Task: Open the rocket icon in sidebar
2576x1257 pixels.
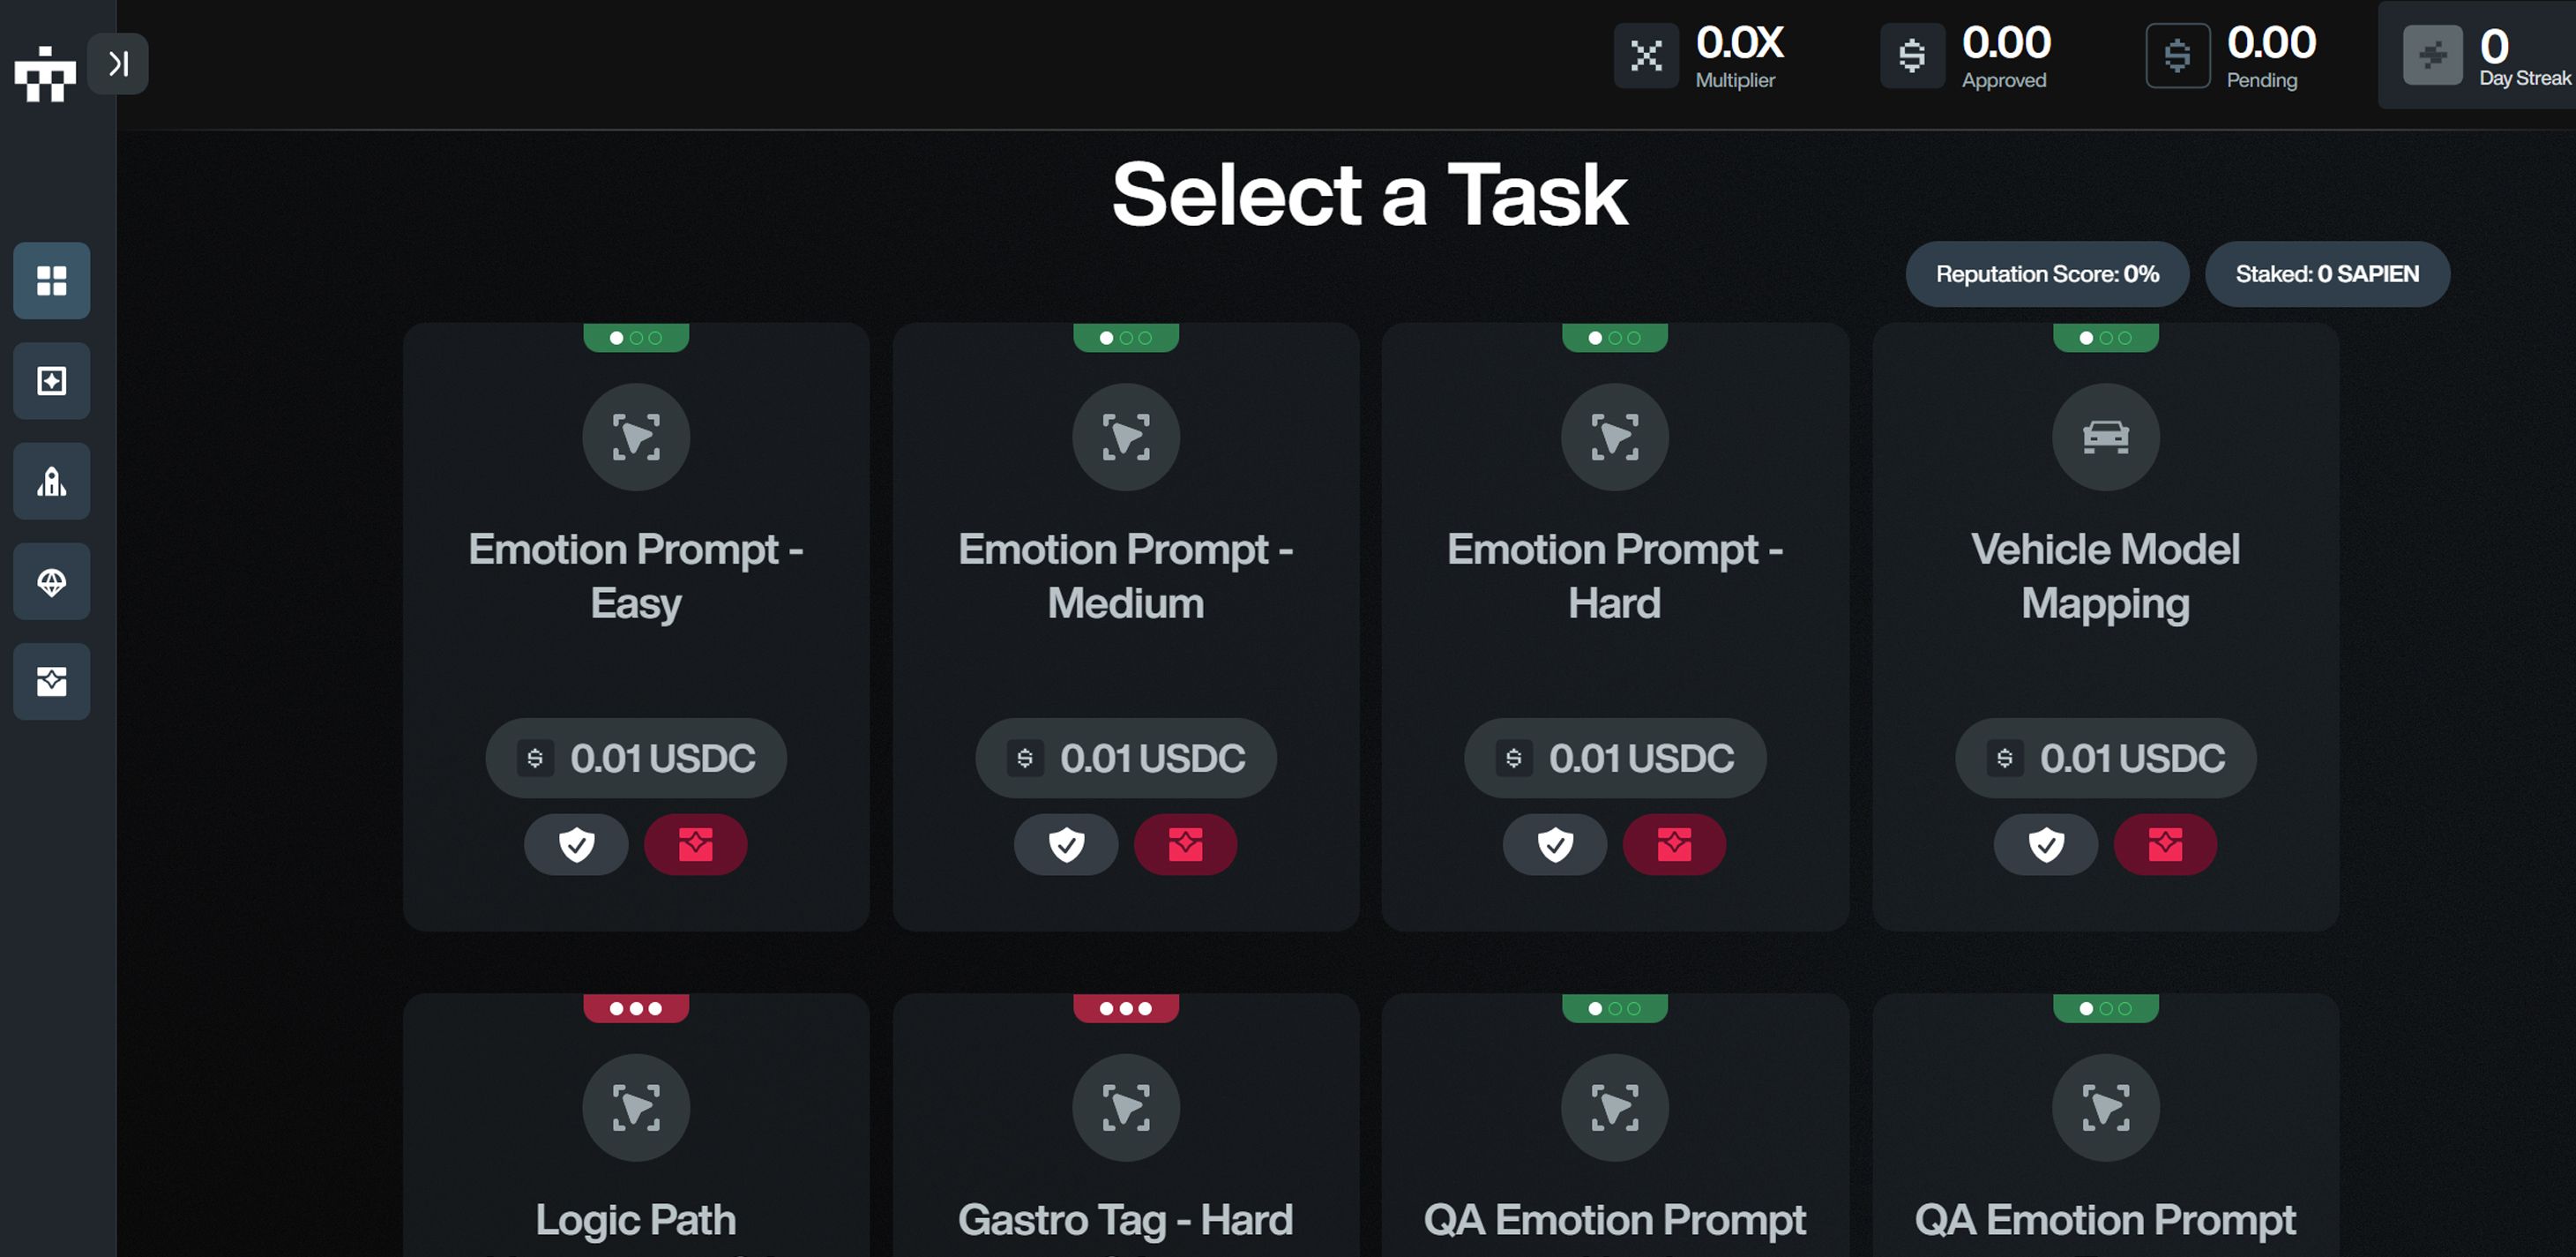Action: point(52,482)
